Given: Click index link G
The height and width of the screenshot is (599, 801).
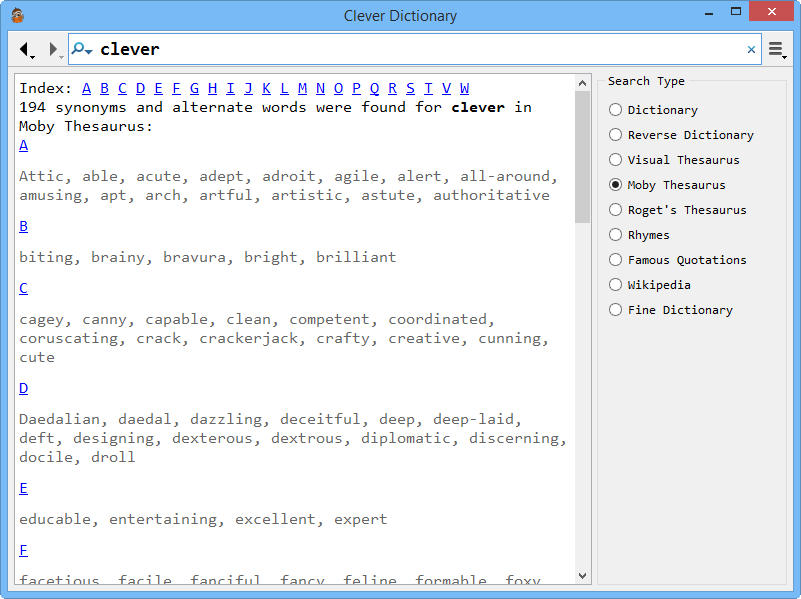Looking at the screenshot, I should [194, 88].
